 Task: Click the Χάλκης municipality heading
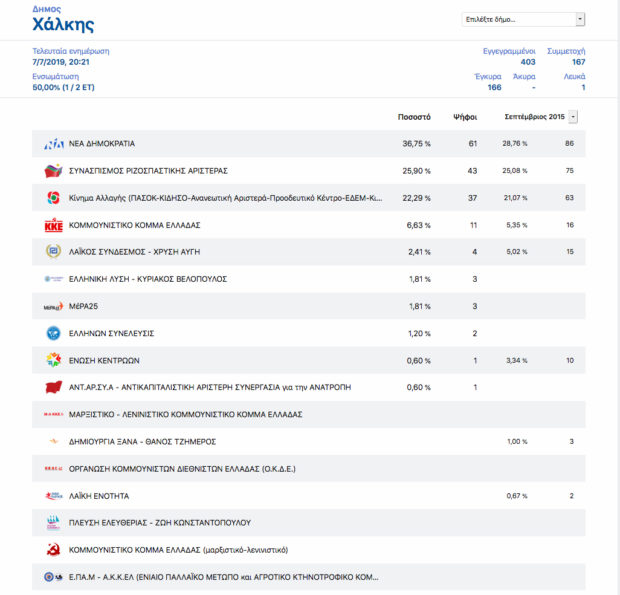click(x=63, y=25)
